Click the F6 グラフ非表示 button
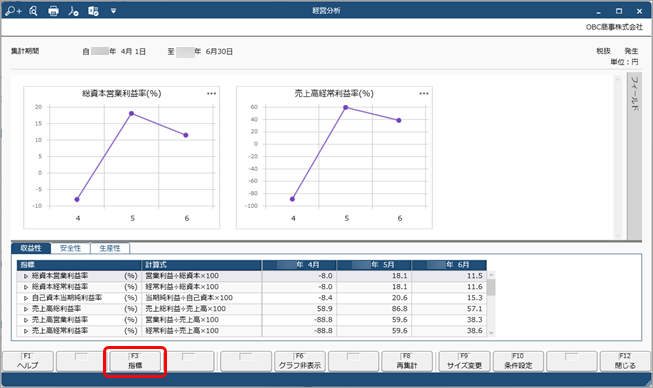This screenshot has height=388, width=653. coord(300,361)
